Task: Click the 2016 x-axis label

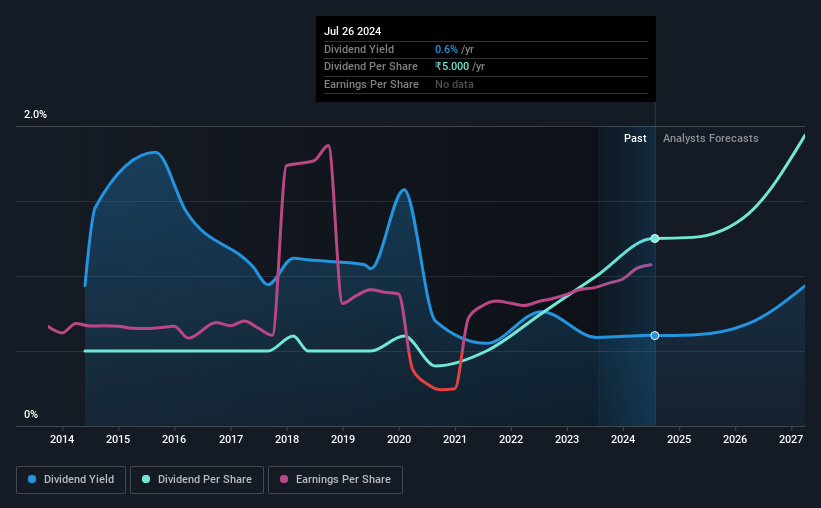Action: [x=174, y=439]
